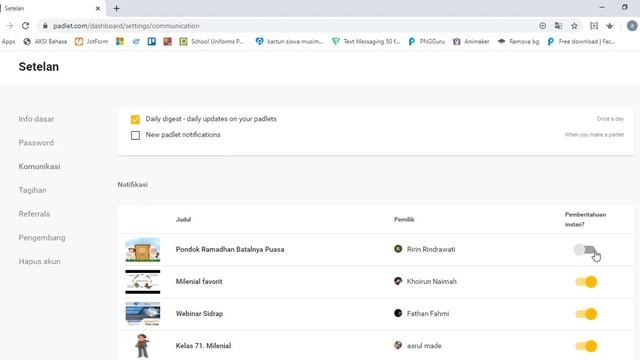Reload the page with the refresh icon
Screen dimensions: 640x360
[25, 26]
